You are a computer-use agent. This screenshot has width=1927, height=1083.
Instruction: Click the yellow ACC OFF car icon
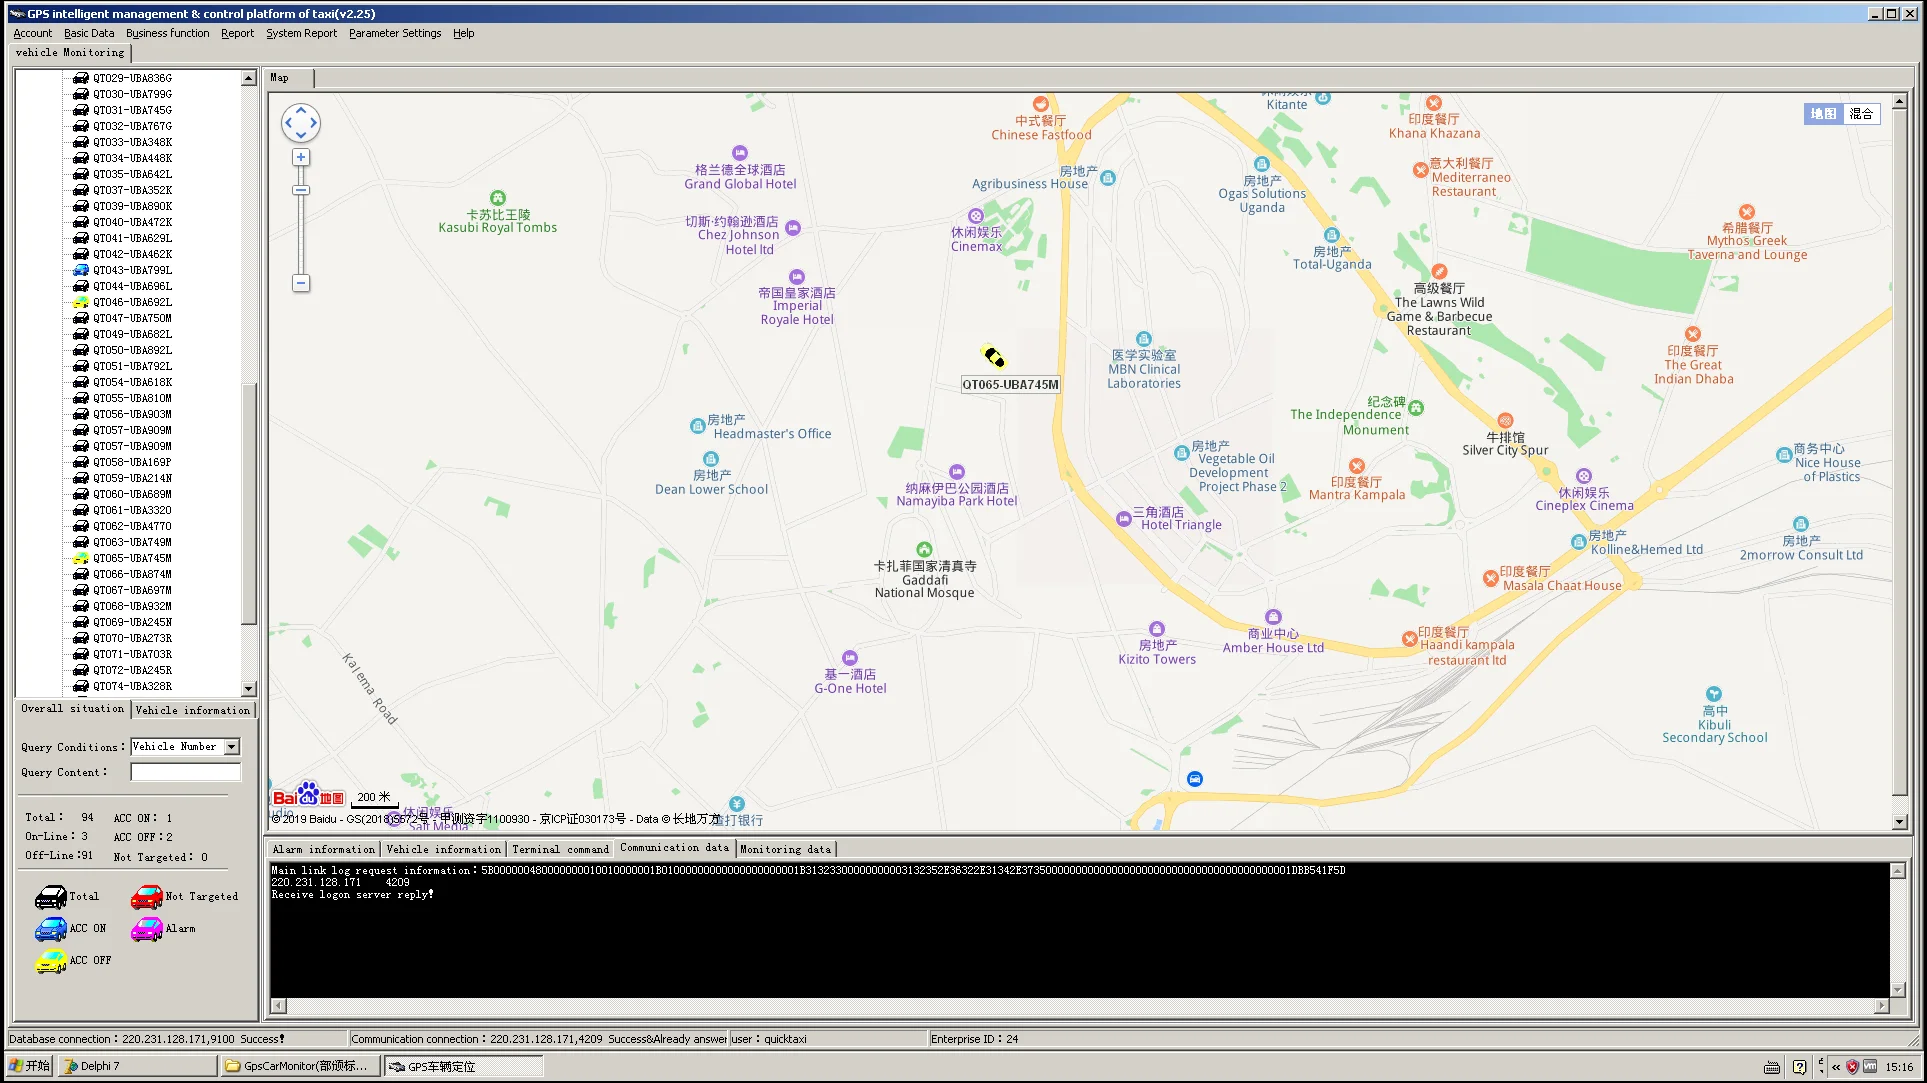pyautogui.click(x=50, y=961)
